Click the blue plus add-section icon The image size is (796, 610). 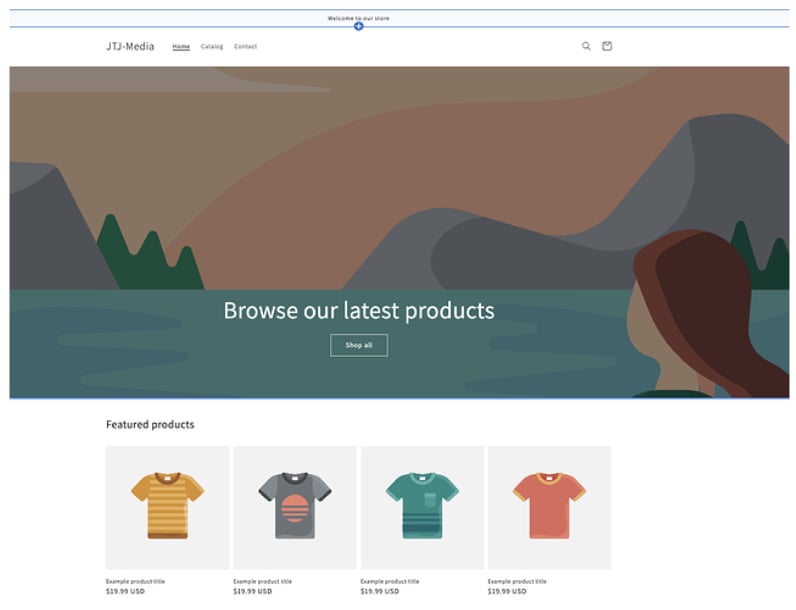click(358, 26)
